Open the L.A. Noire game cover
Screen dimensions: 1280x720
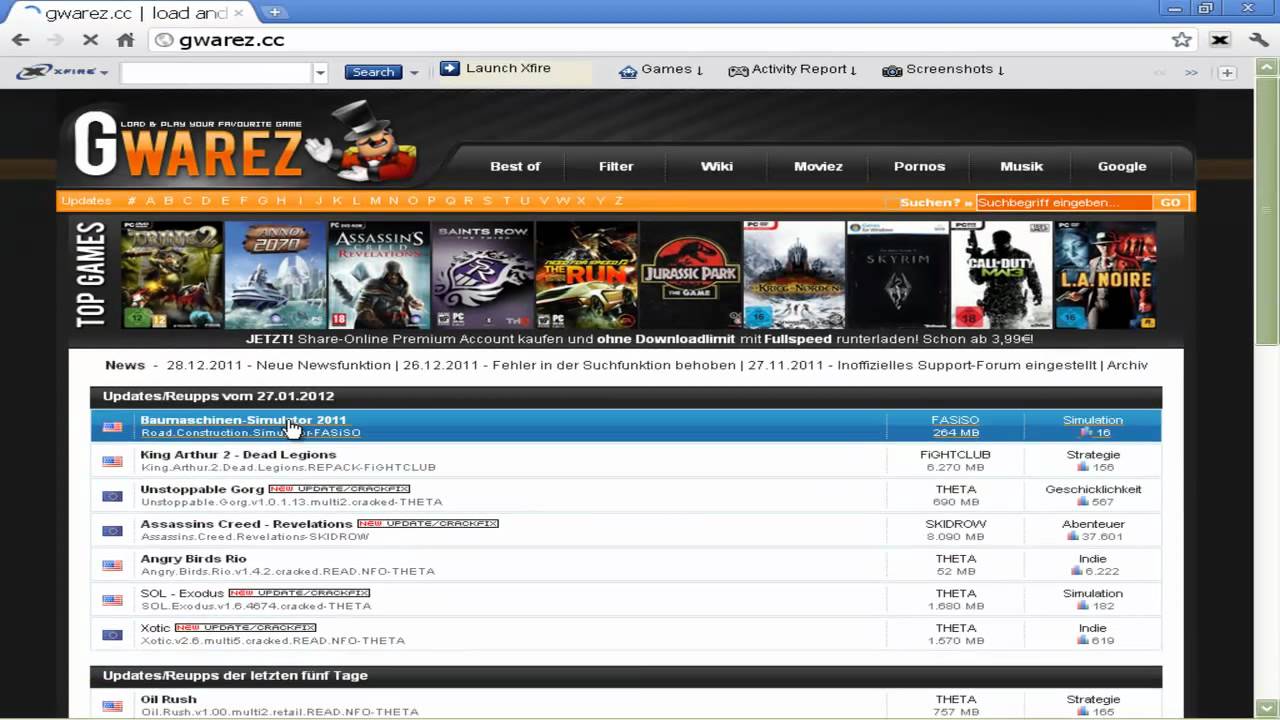pyautogui.click(x=1105, y=275)
